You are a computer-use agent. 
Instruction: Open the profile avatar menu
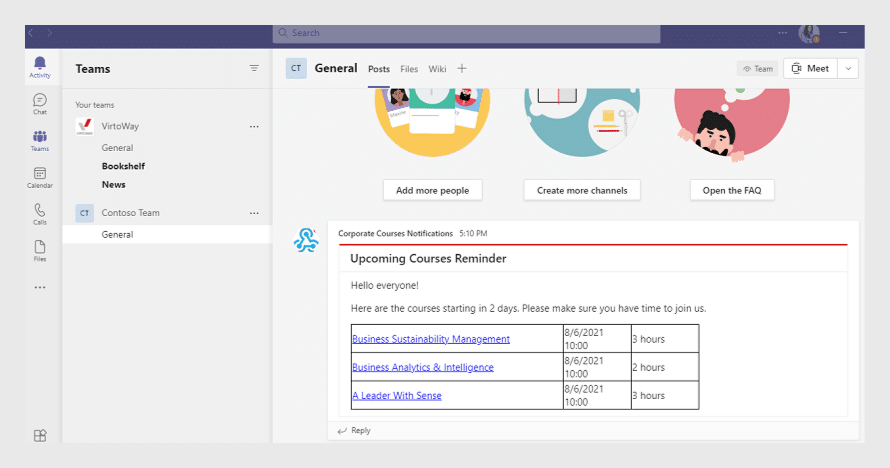click(809, 33)
